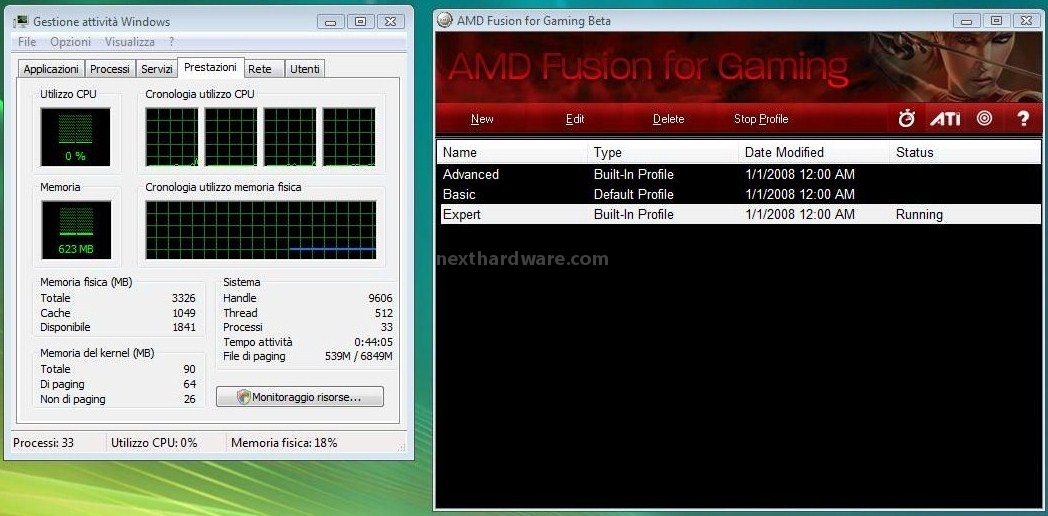Click kernel memory Di paging value 64
1048x516 pixels.
pyautogui.click(x=189, y=384)
